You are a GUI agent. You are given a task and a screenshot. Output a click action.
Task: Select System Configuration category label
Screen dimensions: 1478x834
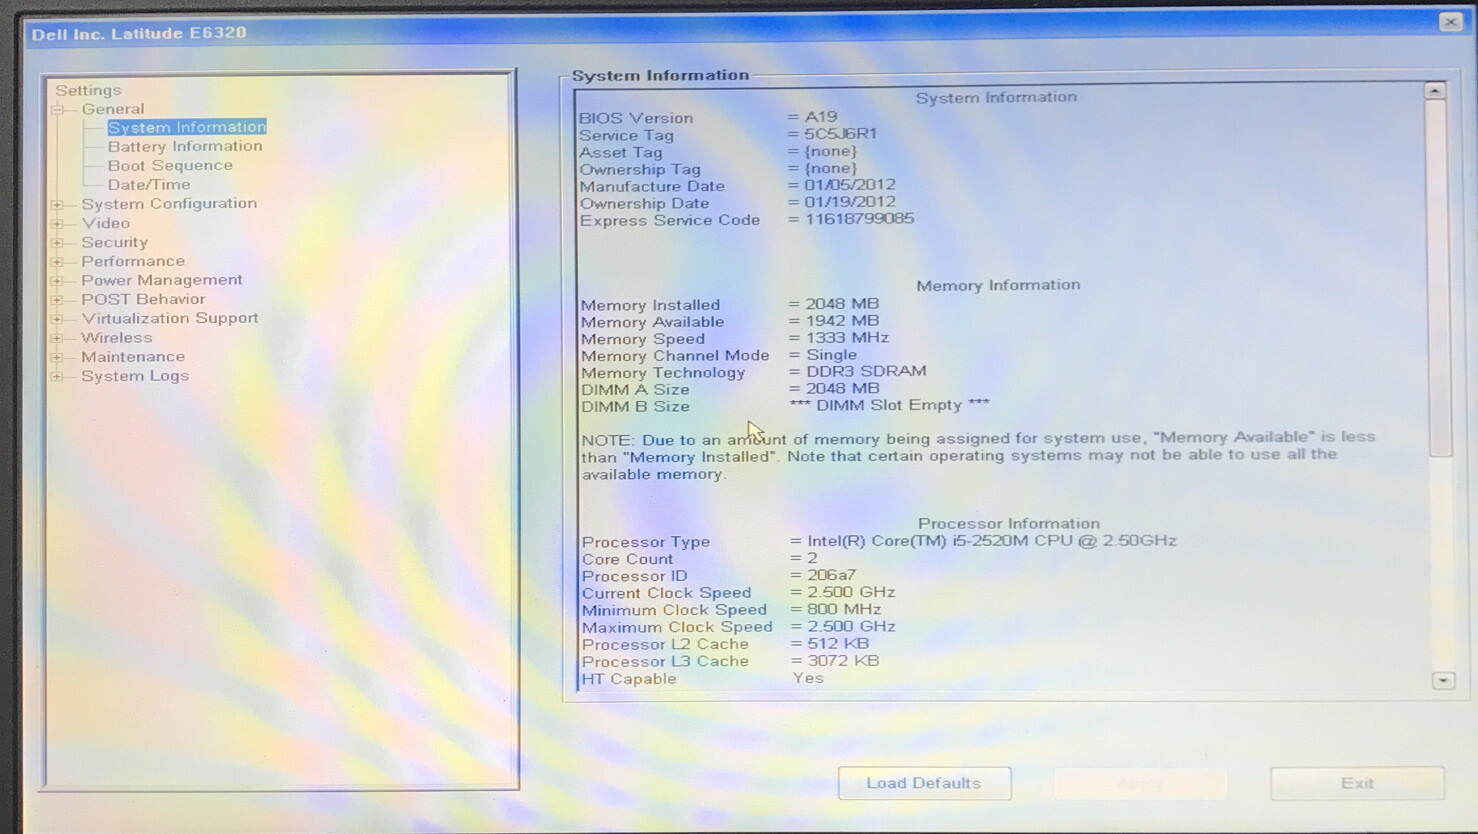point(169,203)
